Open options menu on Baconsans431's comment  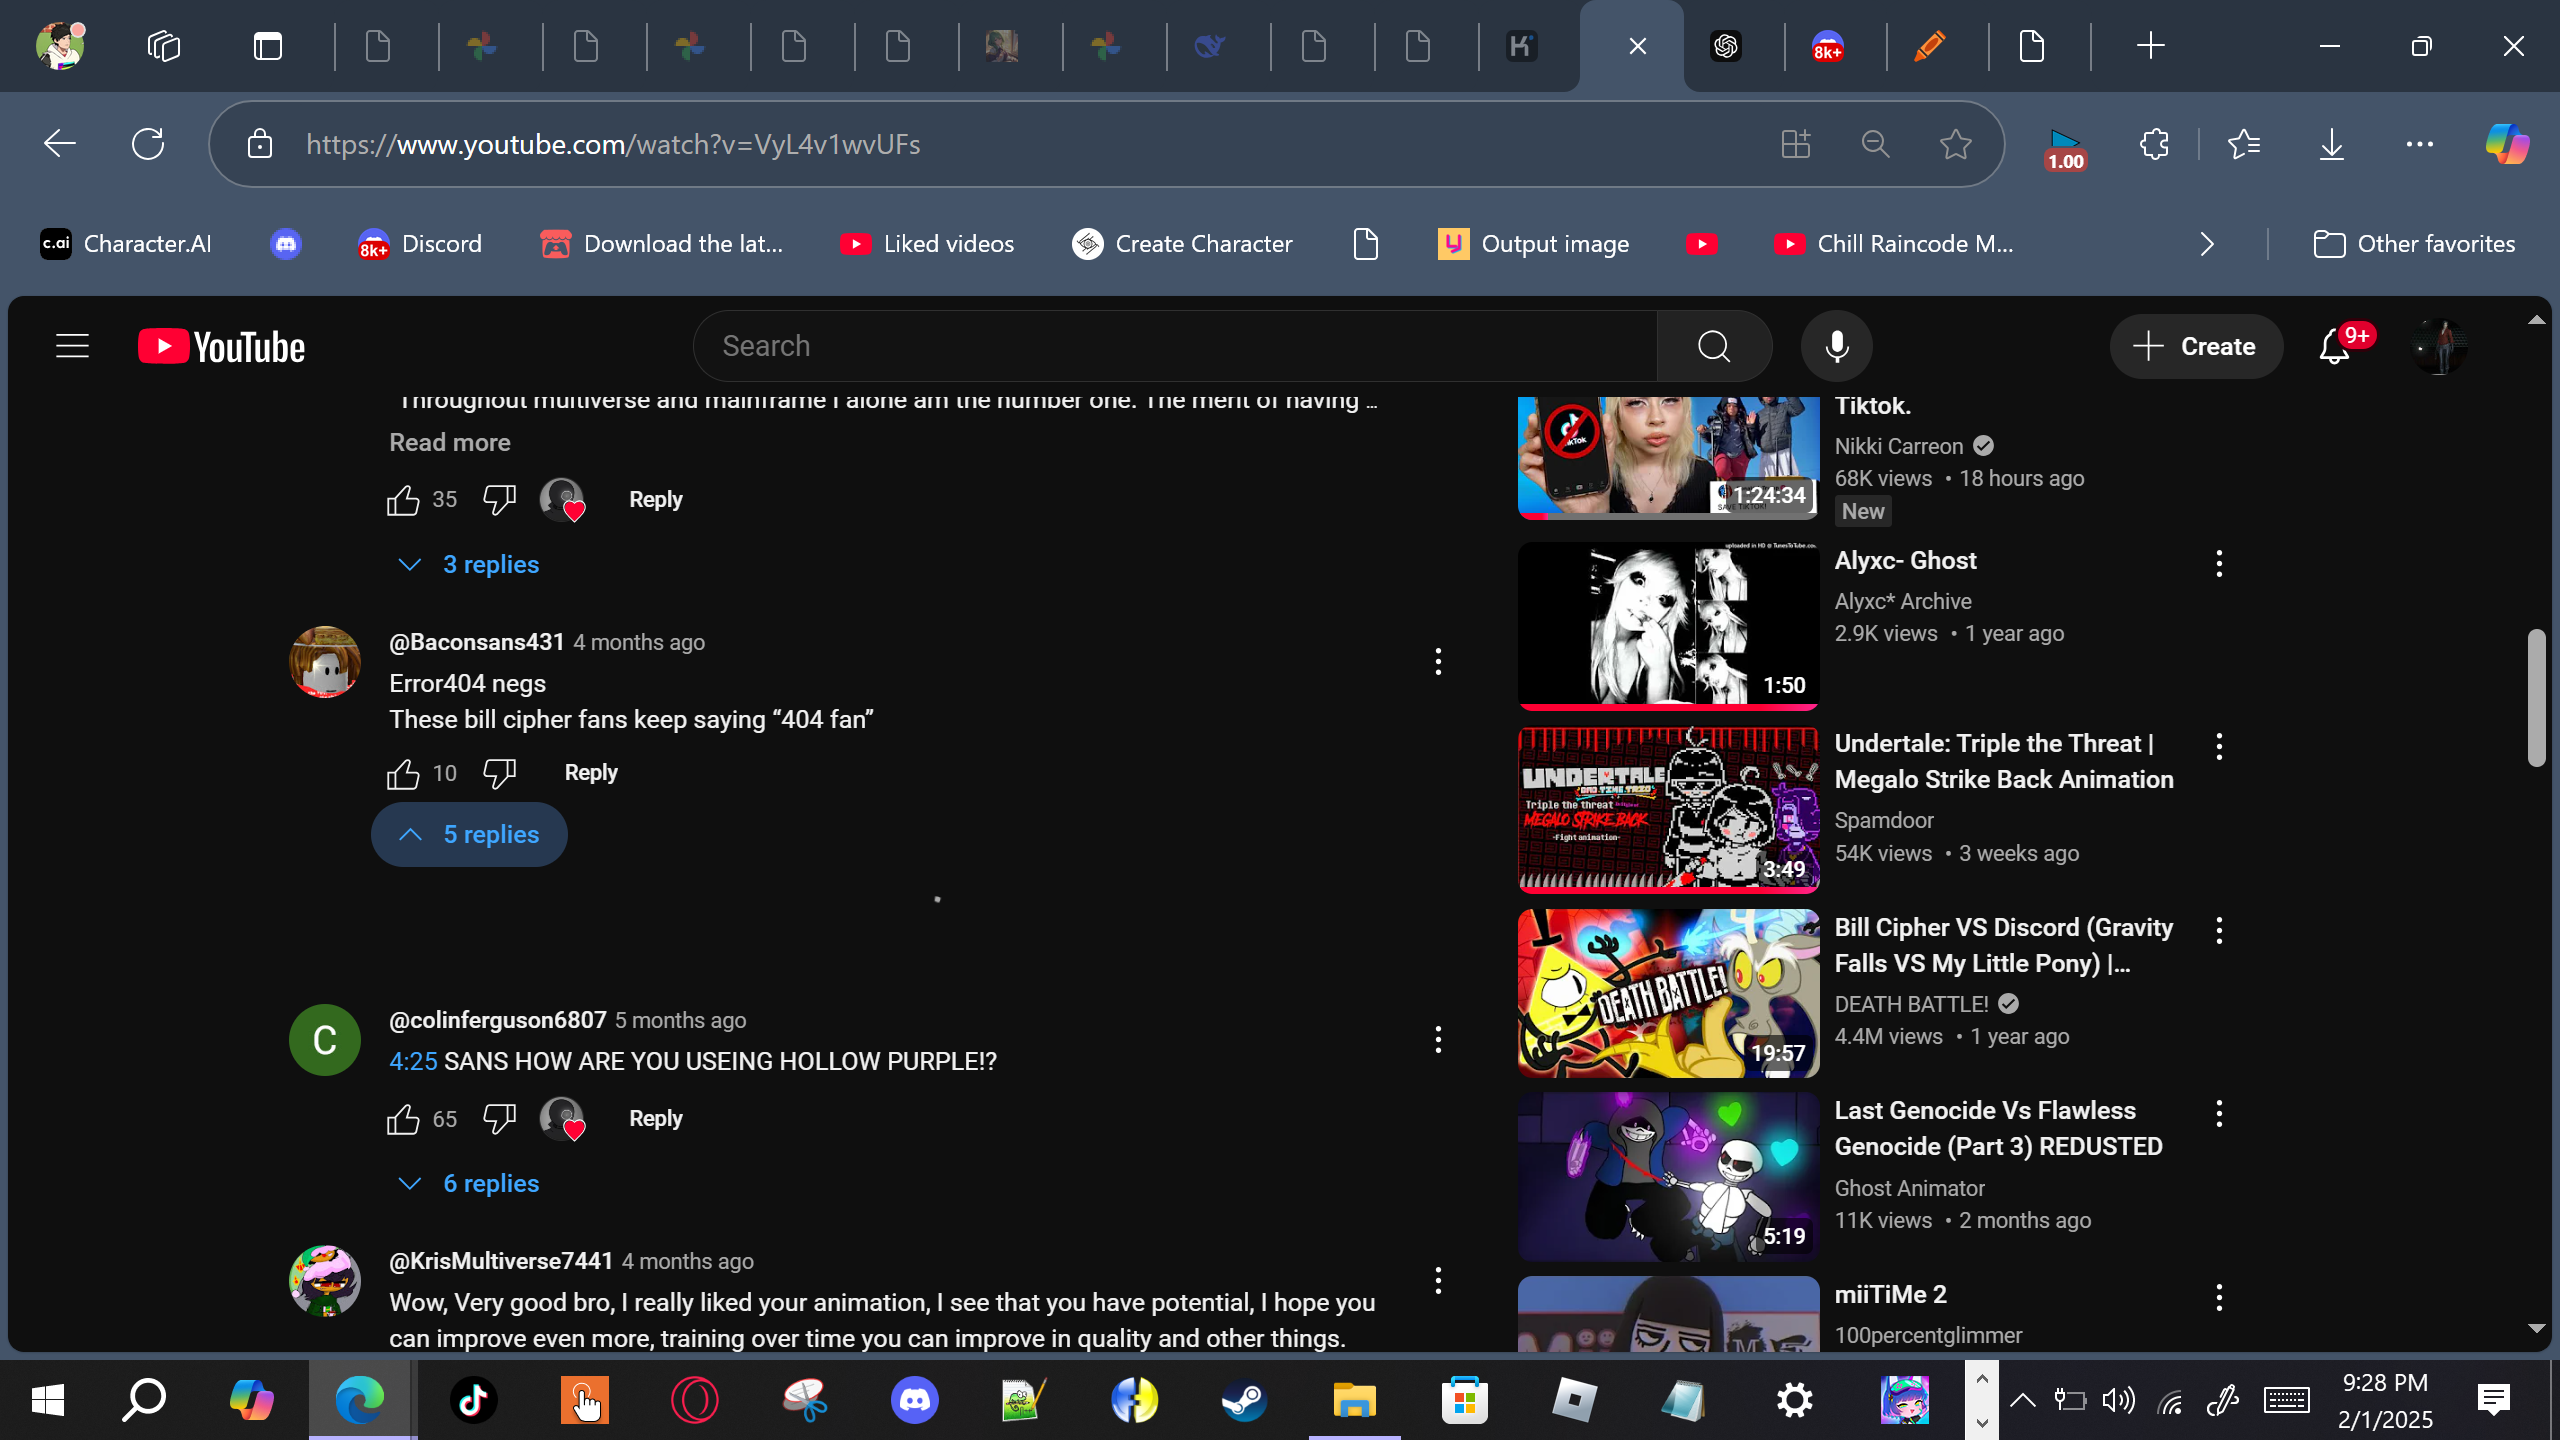click(x=1438, y=661)
